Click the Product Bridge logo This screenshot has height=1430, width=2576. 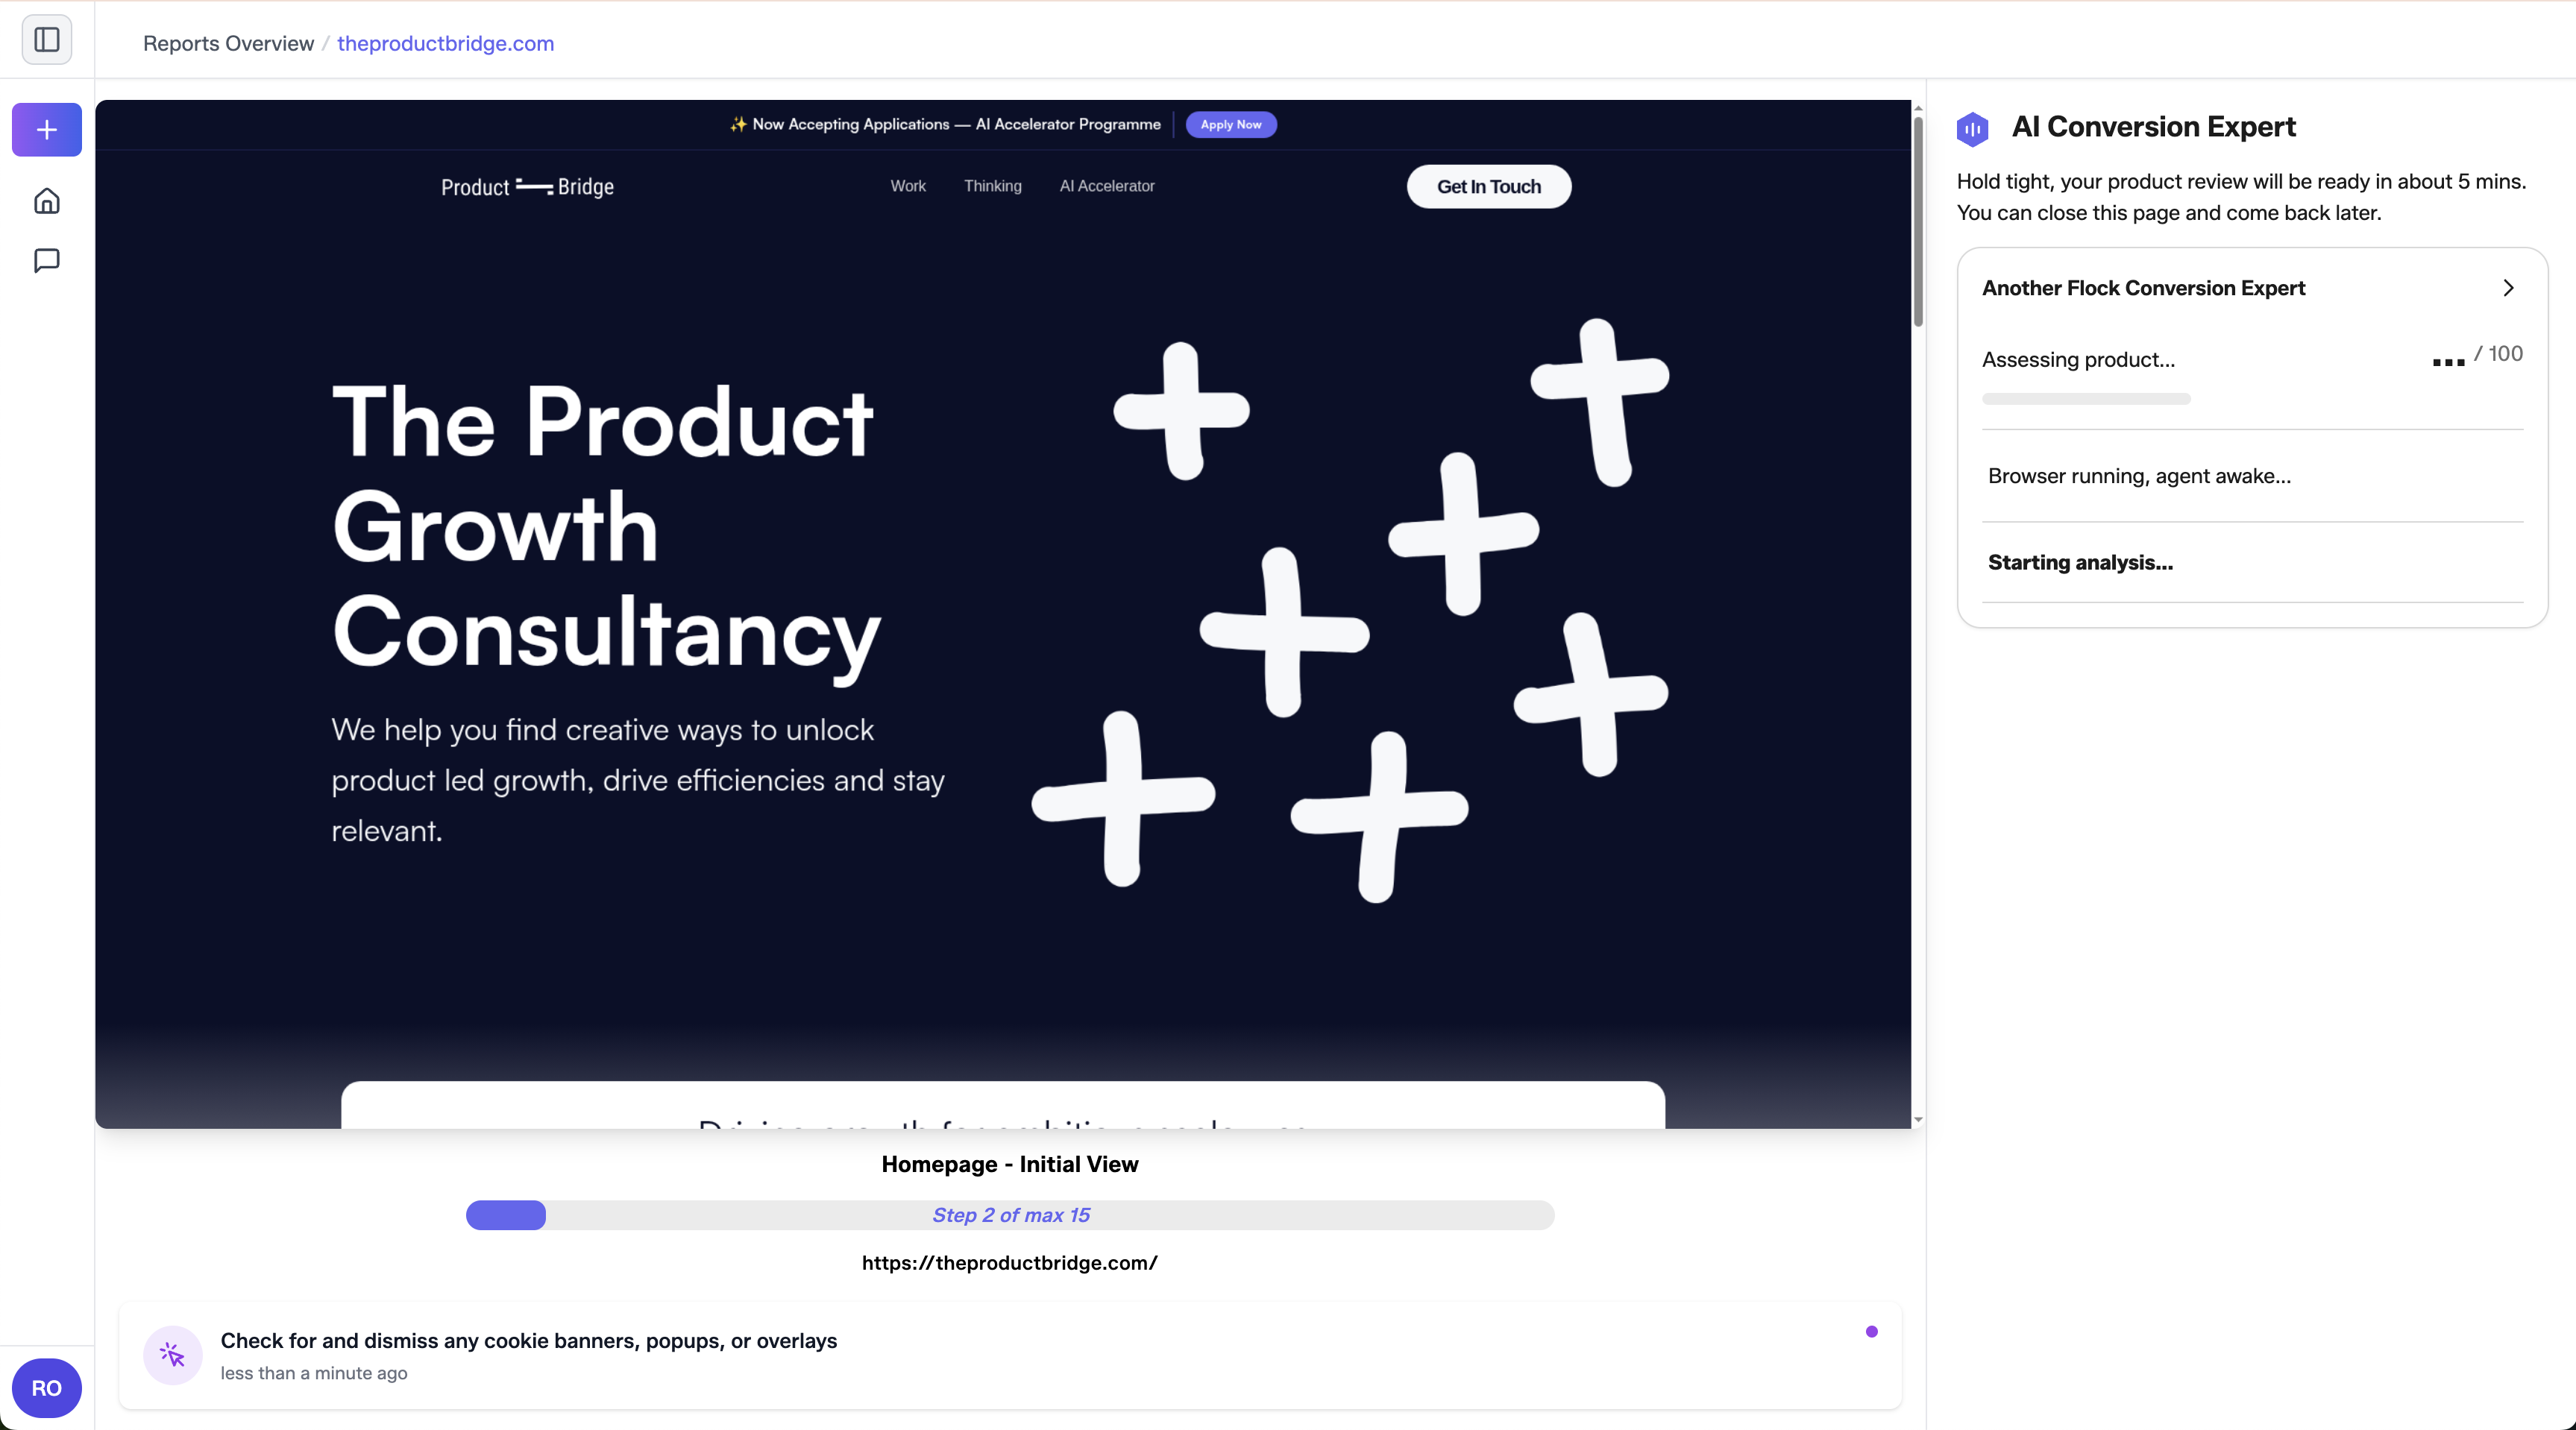(527, 187)
